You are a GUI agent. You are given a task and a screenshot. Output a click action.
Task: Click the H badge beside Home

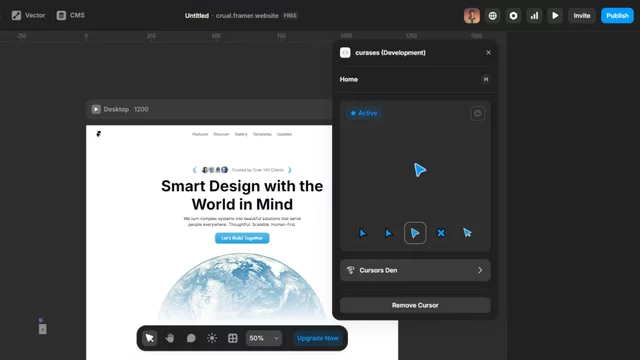pos(486,79)
